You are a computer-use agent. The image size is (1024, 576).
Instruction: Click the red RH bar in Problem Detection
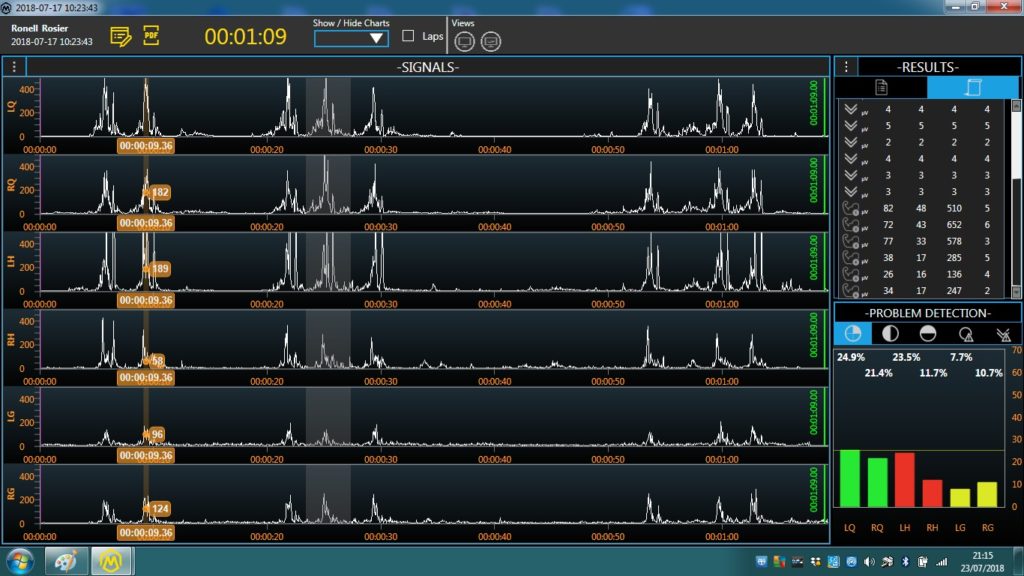pyautogui.click(x=932, y=493)
